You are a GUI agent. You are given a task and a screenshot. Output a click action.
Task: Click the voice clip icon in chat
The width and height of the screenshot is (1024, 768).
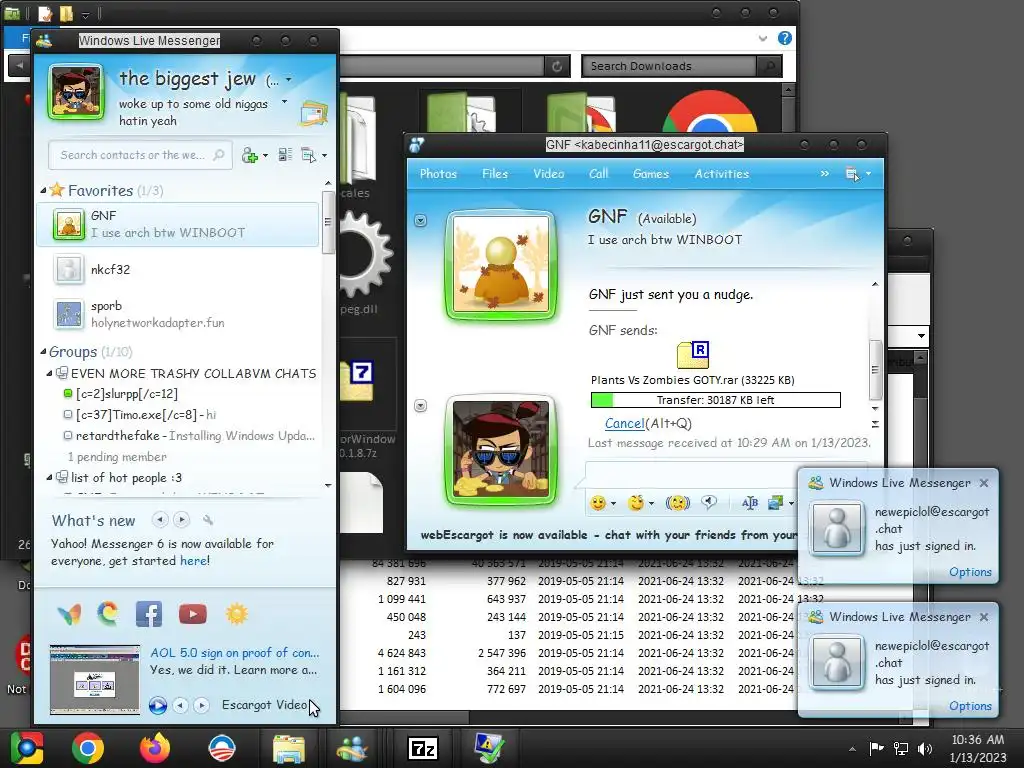pos(709,502)
